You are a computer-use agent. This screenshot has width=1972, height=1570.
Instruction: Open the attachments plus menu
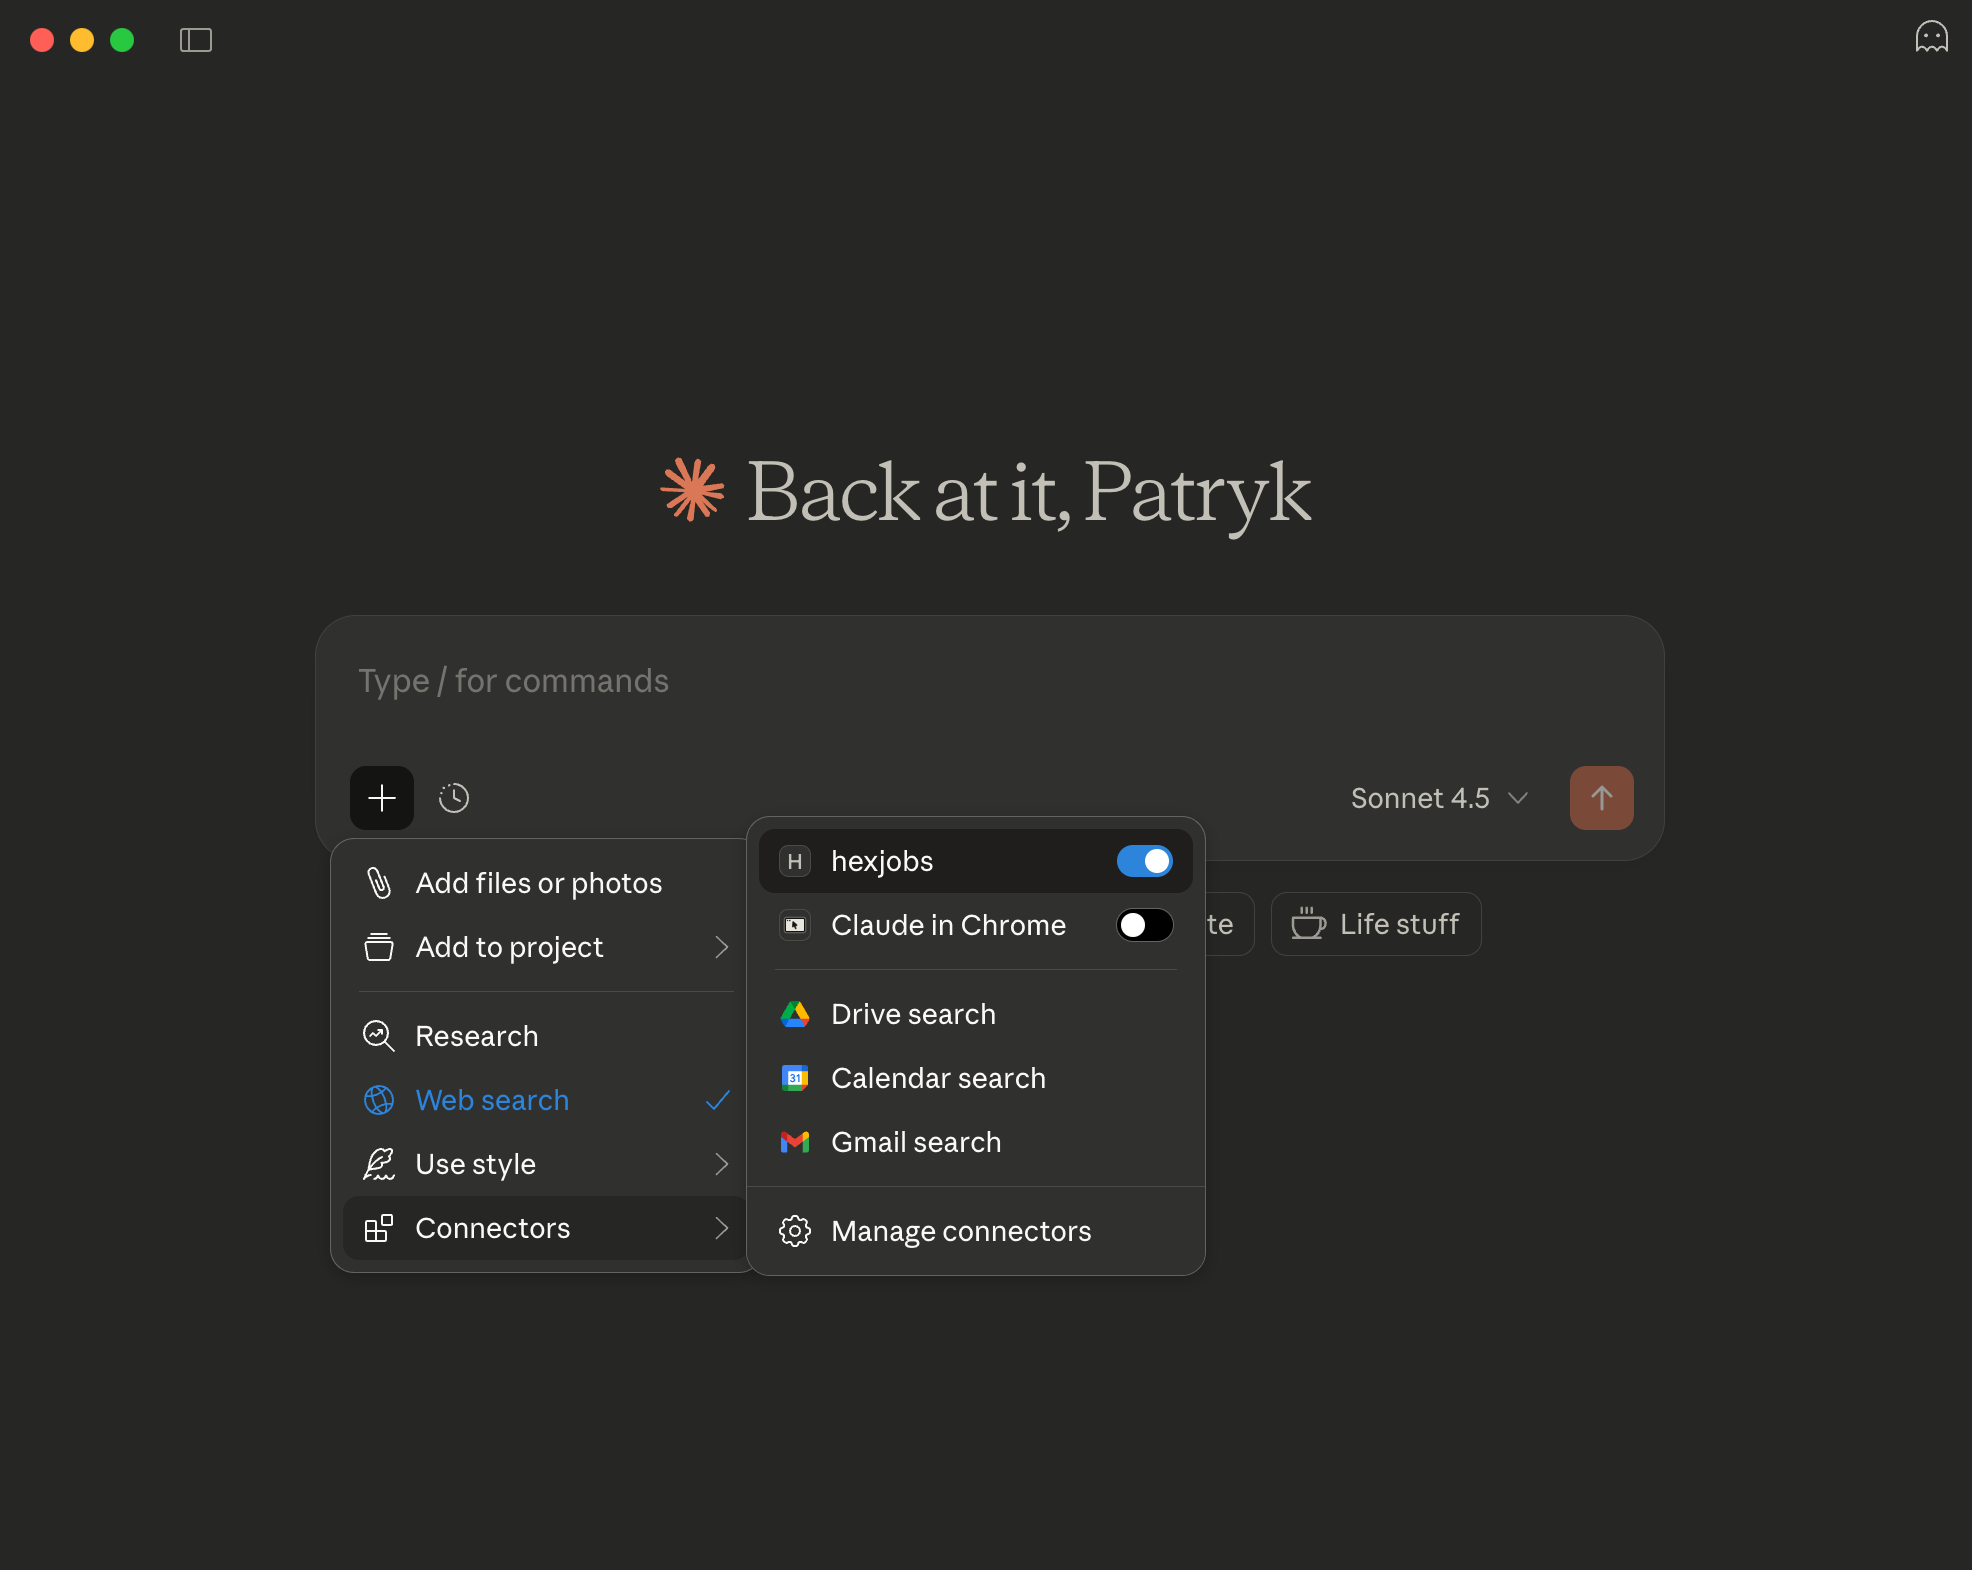[381, 798]
